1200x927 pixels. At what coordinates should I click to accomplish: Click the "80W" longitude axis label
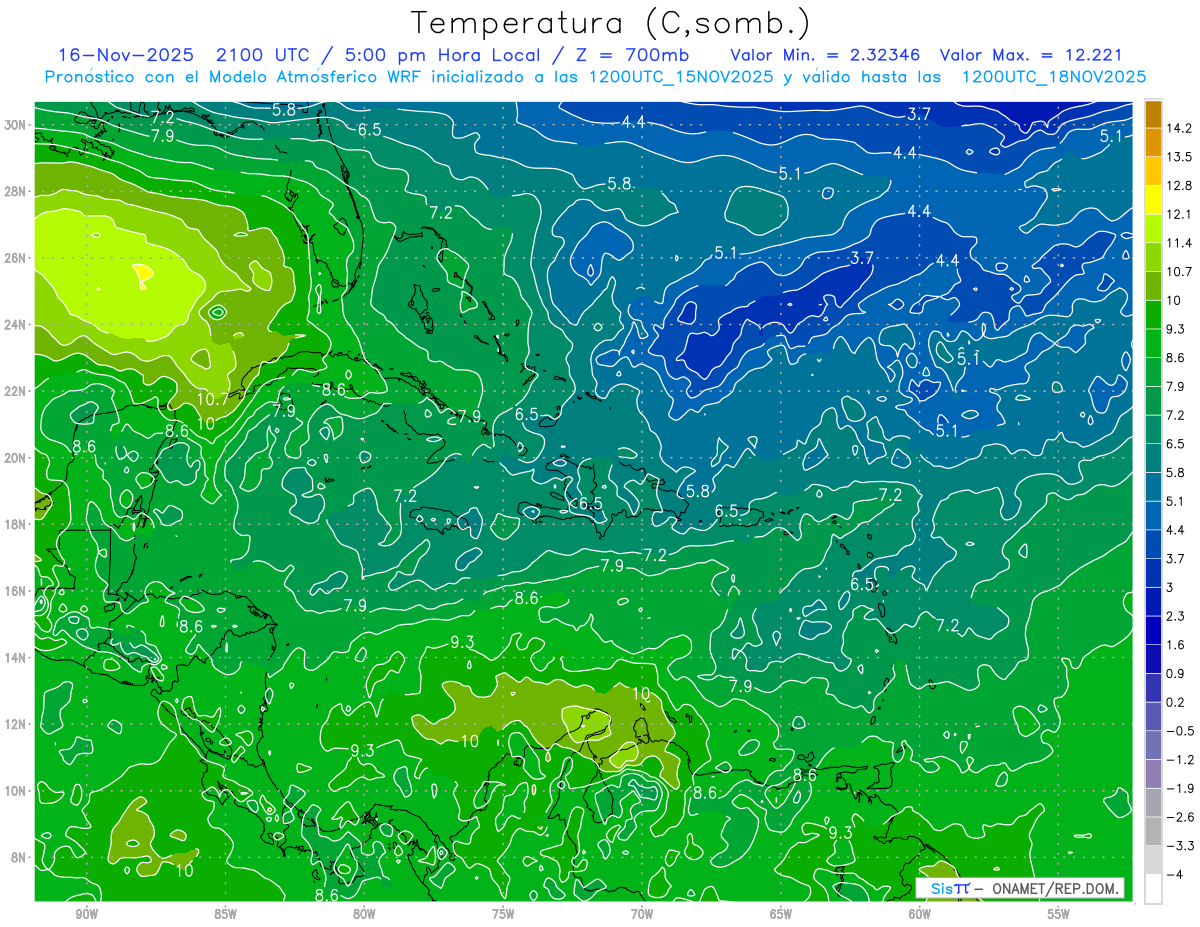click(x=364, y=913)
